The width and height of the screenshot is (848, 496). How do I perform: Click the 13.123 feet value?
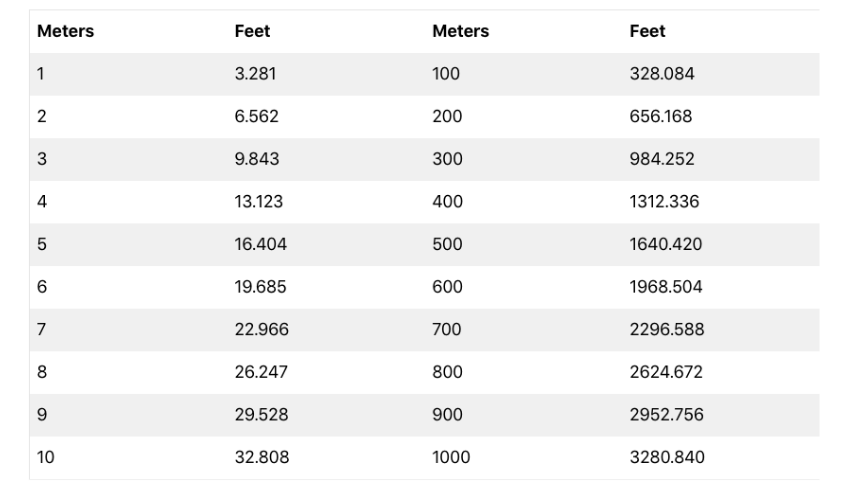click(x=258, y=202)
